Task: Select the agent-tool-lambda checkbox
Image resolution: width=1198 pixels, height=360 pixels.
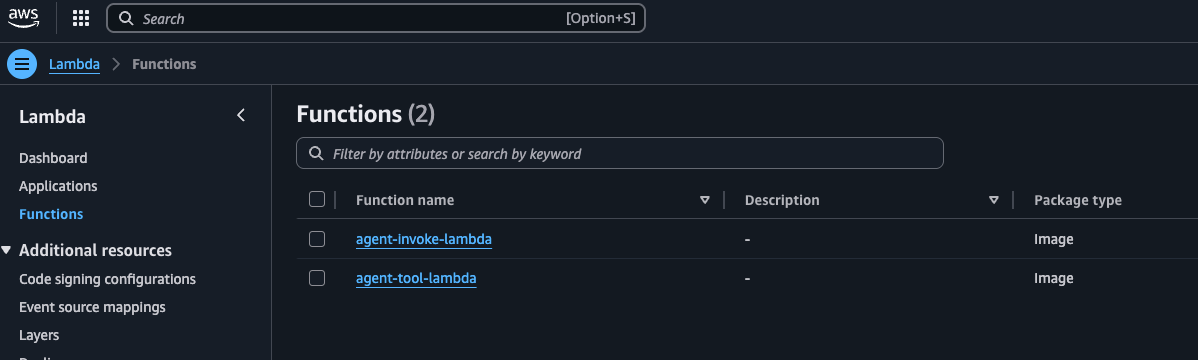Action: 317,278
